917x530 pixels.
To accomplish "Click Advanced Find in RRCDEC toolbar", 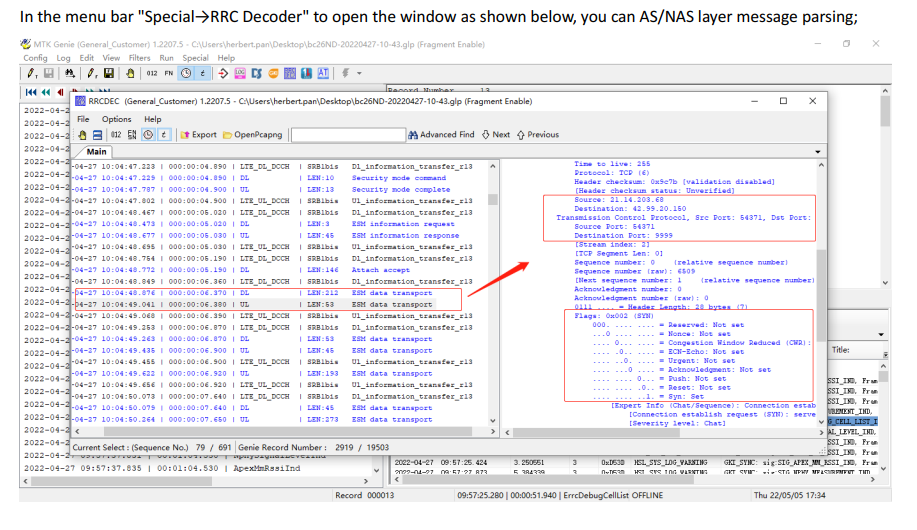I will pyautogui.click(x=441, y=135).
